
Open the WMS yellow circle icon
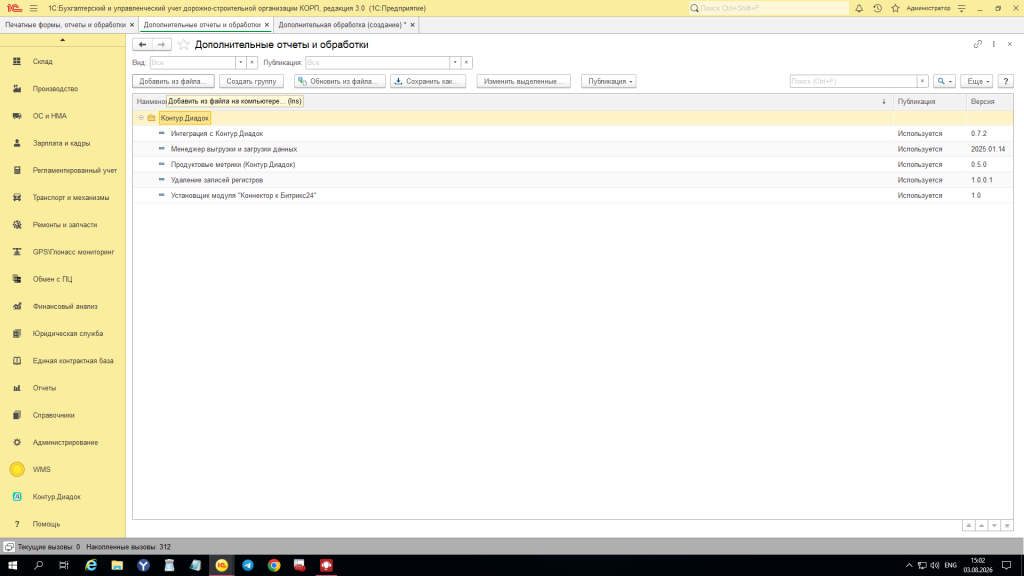[x=17, y=470]
